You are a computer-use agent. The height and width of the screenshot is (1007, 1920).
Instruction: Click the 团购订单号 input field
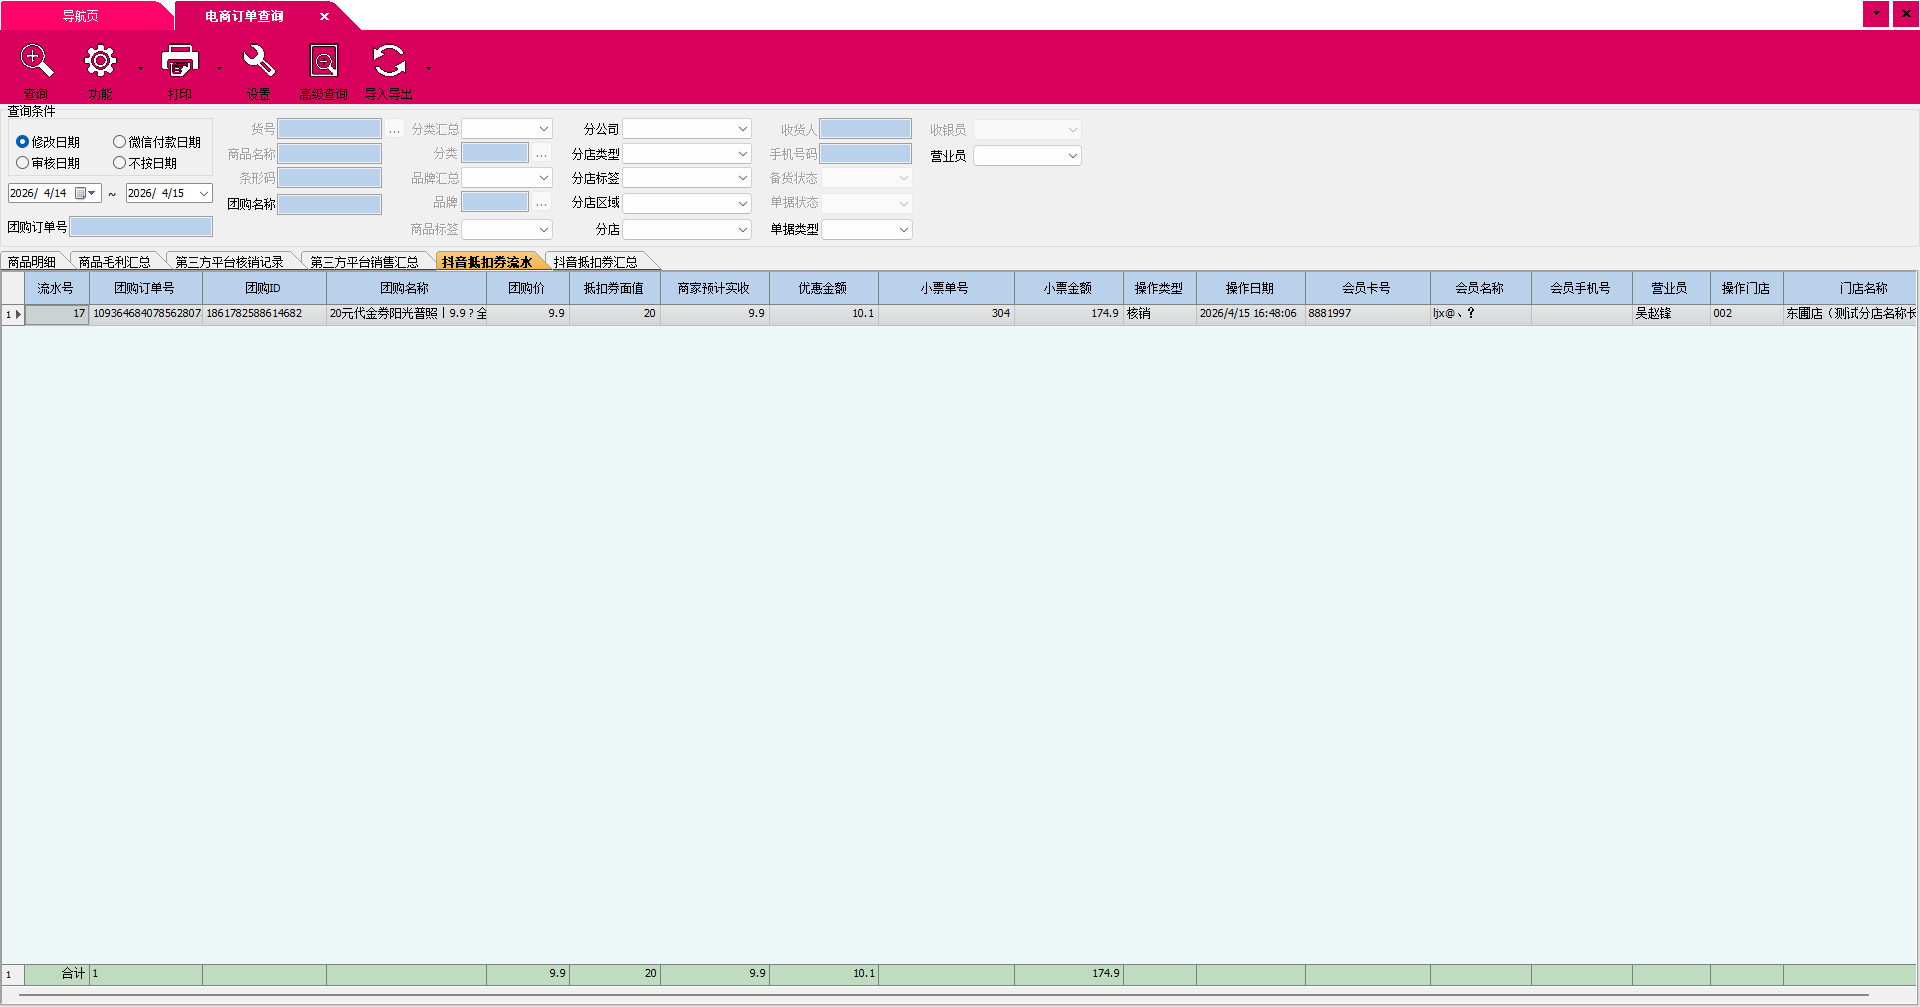tap(141, 227)
